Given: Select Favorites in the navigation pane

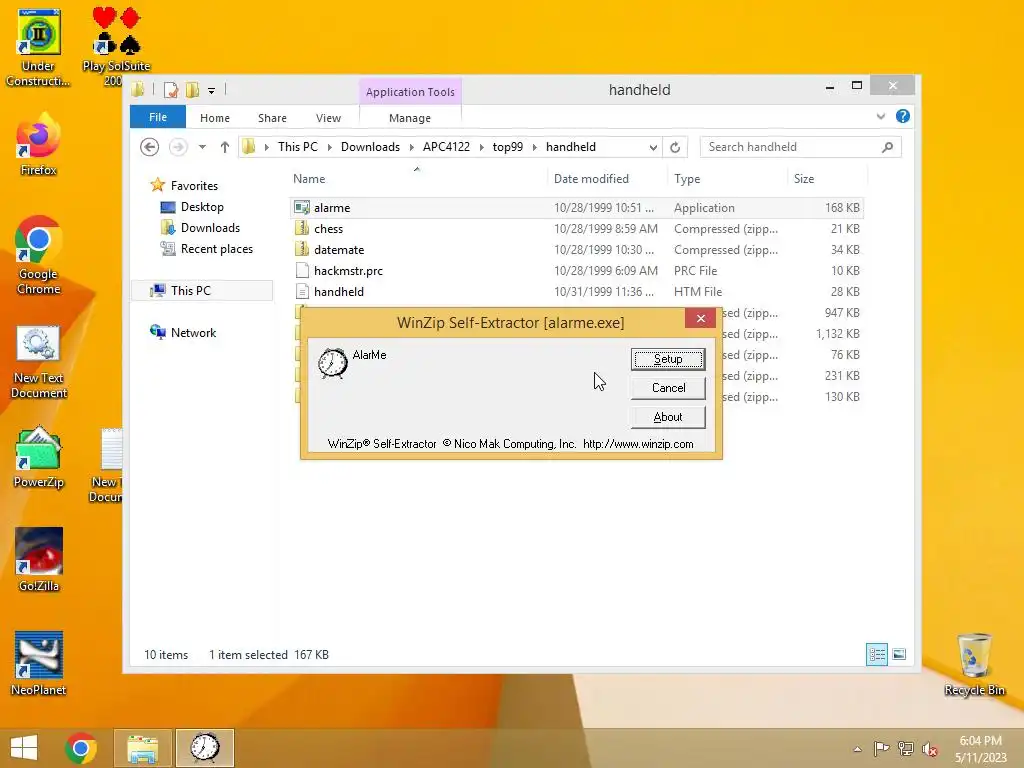Looking at the screenshot, I should tap(184, 185).
